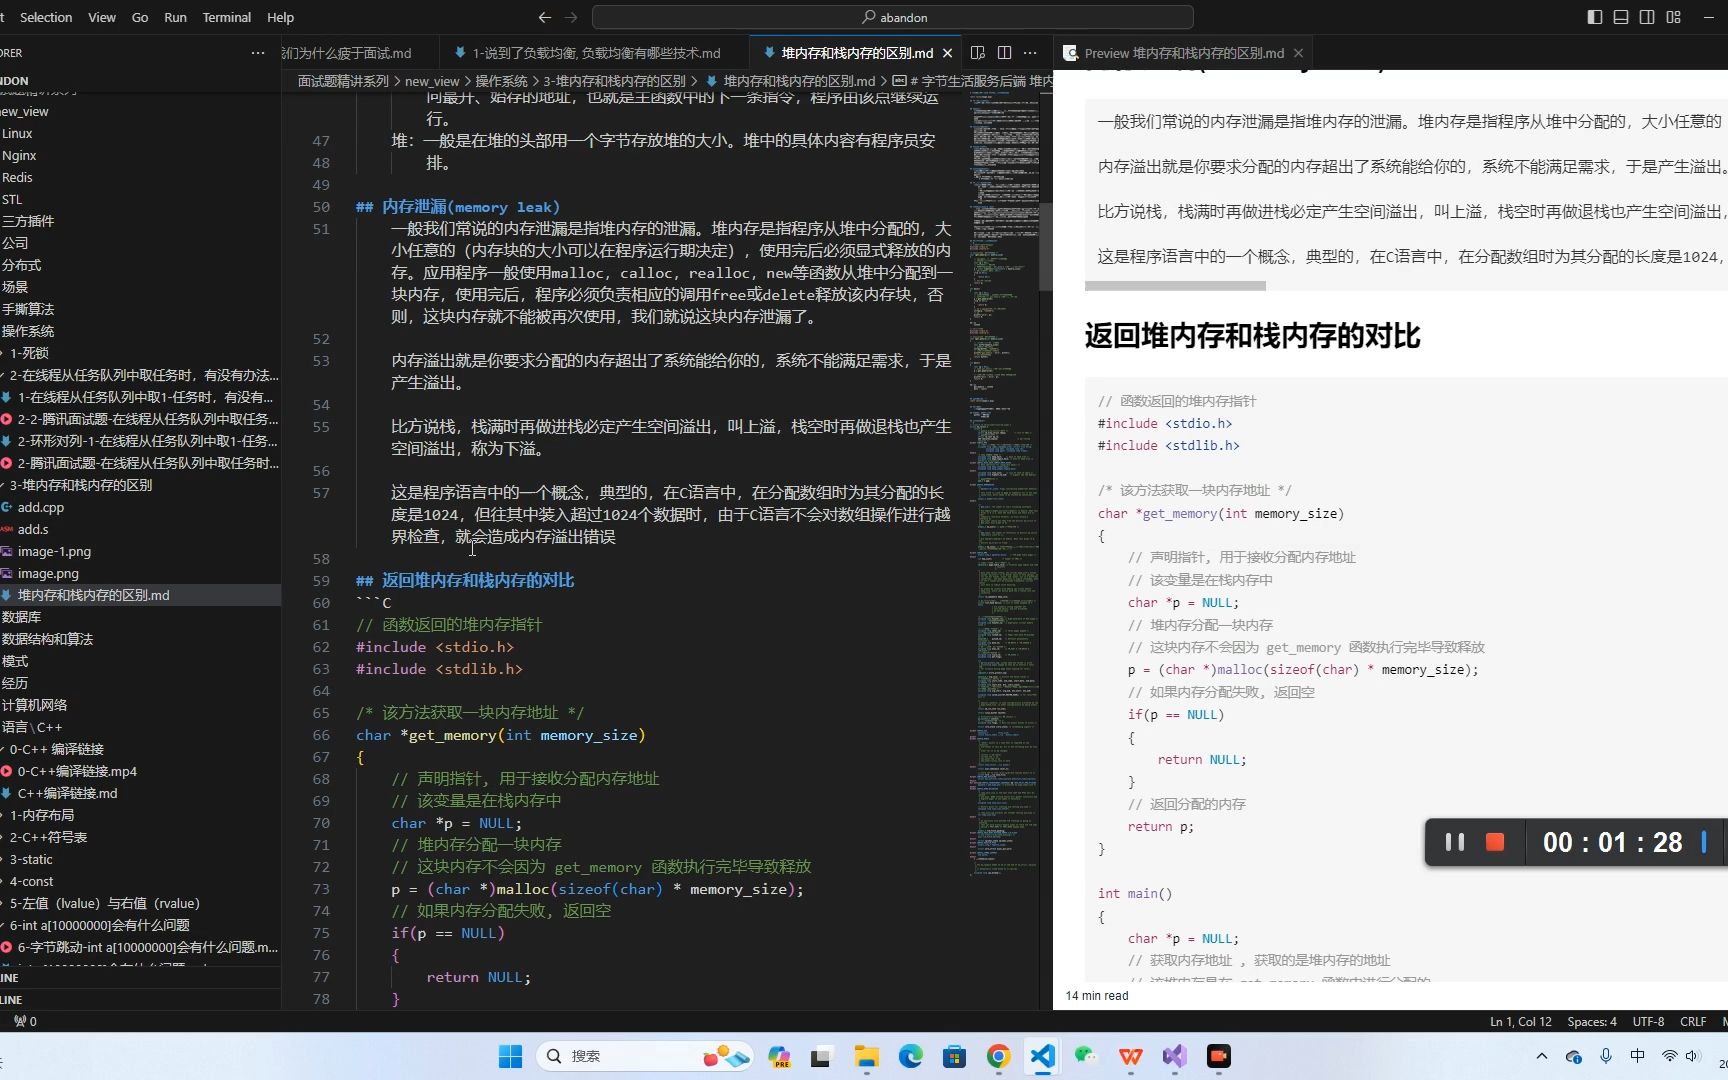Viewport: 1728px width, 1080px height.
Task: Stop the screen recording
Action: click(x=1495, y=842)
